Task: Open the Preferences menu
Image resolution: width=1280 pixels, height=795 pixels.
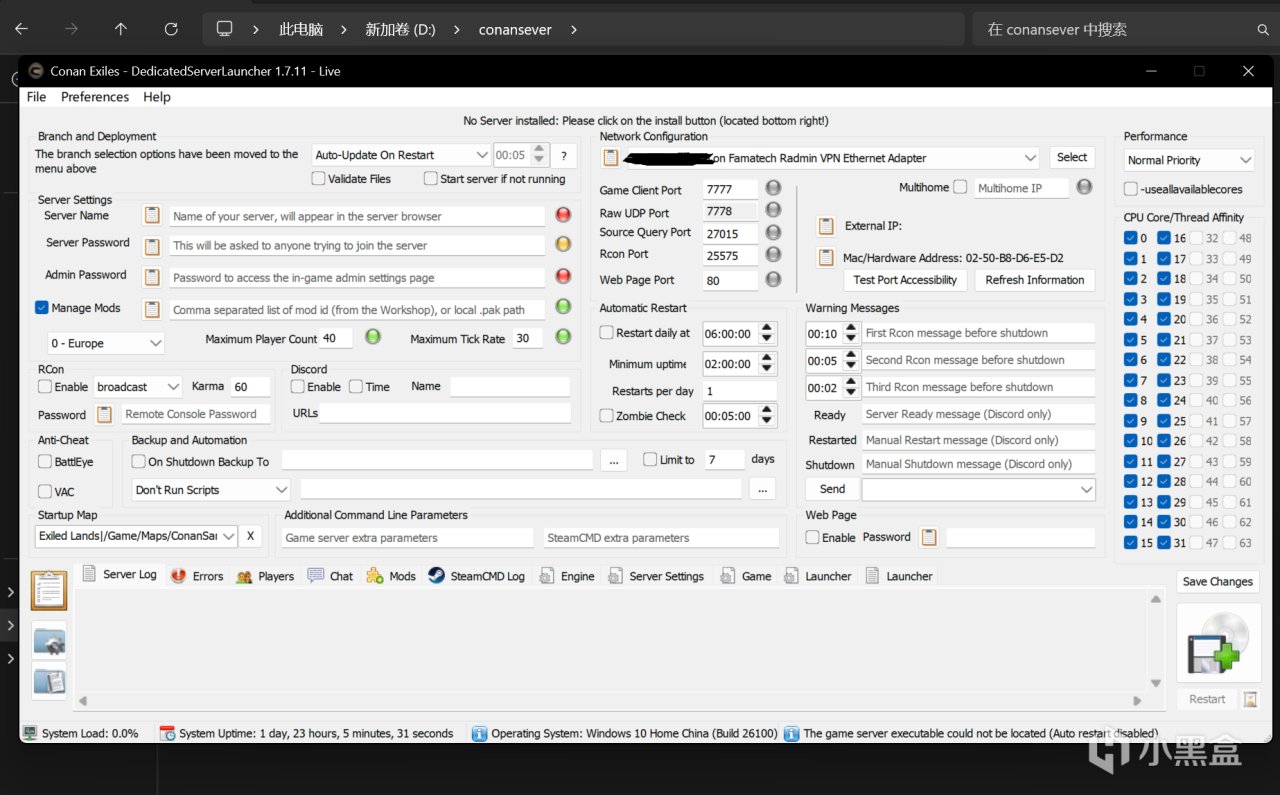Action: 95,97
